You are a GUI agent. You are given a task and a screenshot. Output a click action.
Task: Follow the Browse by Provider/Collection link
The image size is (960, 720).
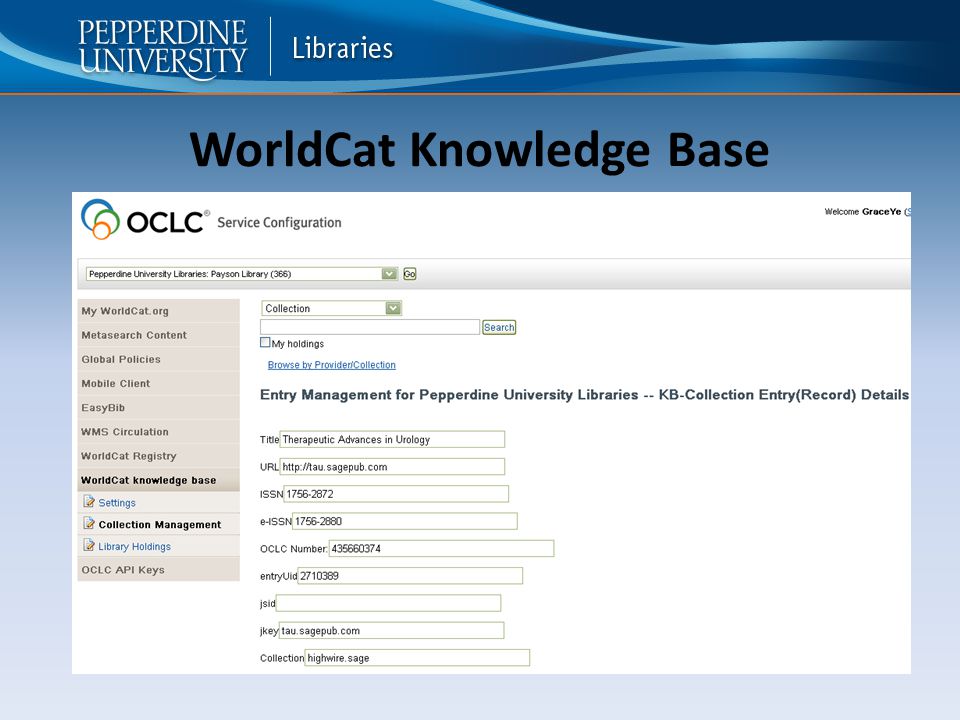coord(331,365)
